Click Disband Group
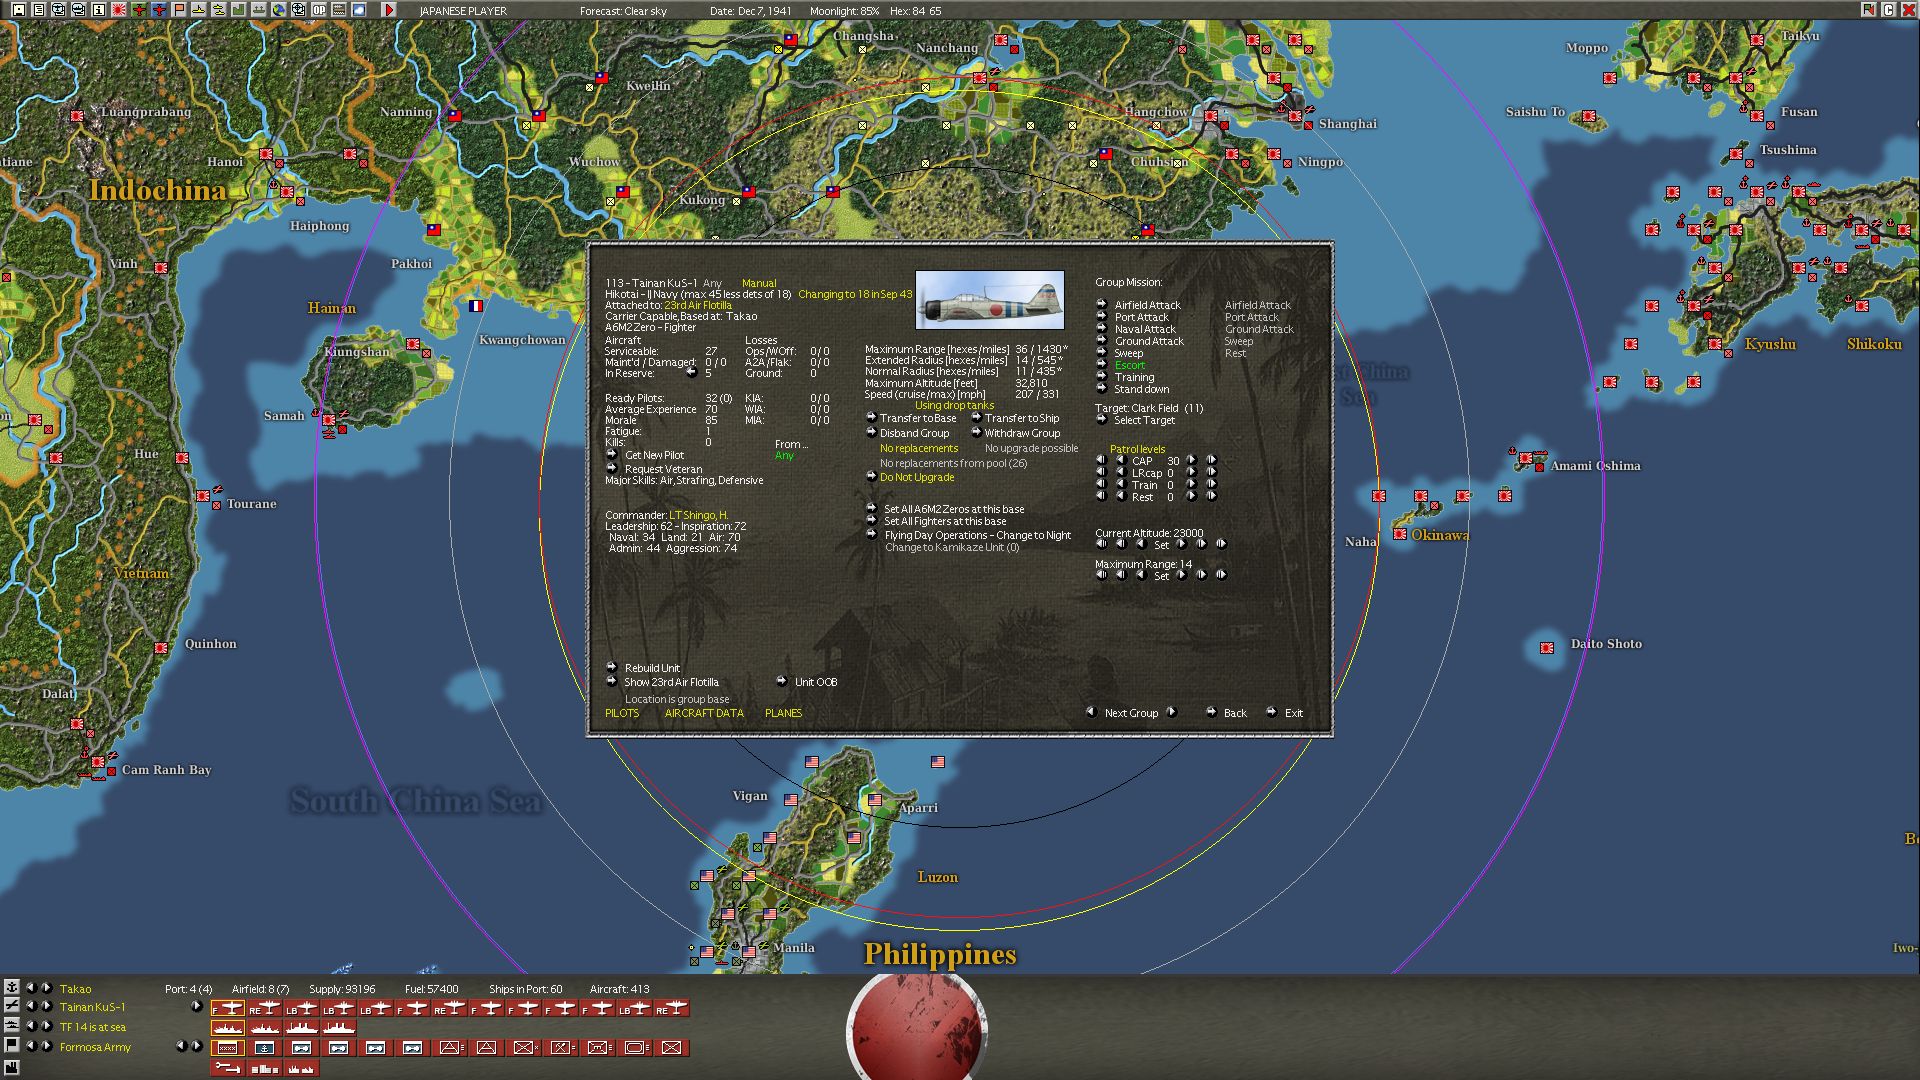The image size is (1920, 1080). (x=914, y=433)
